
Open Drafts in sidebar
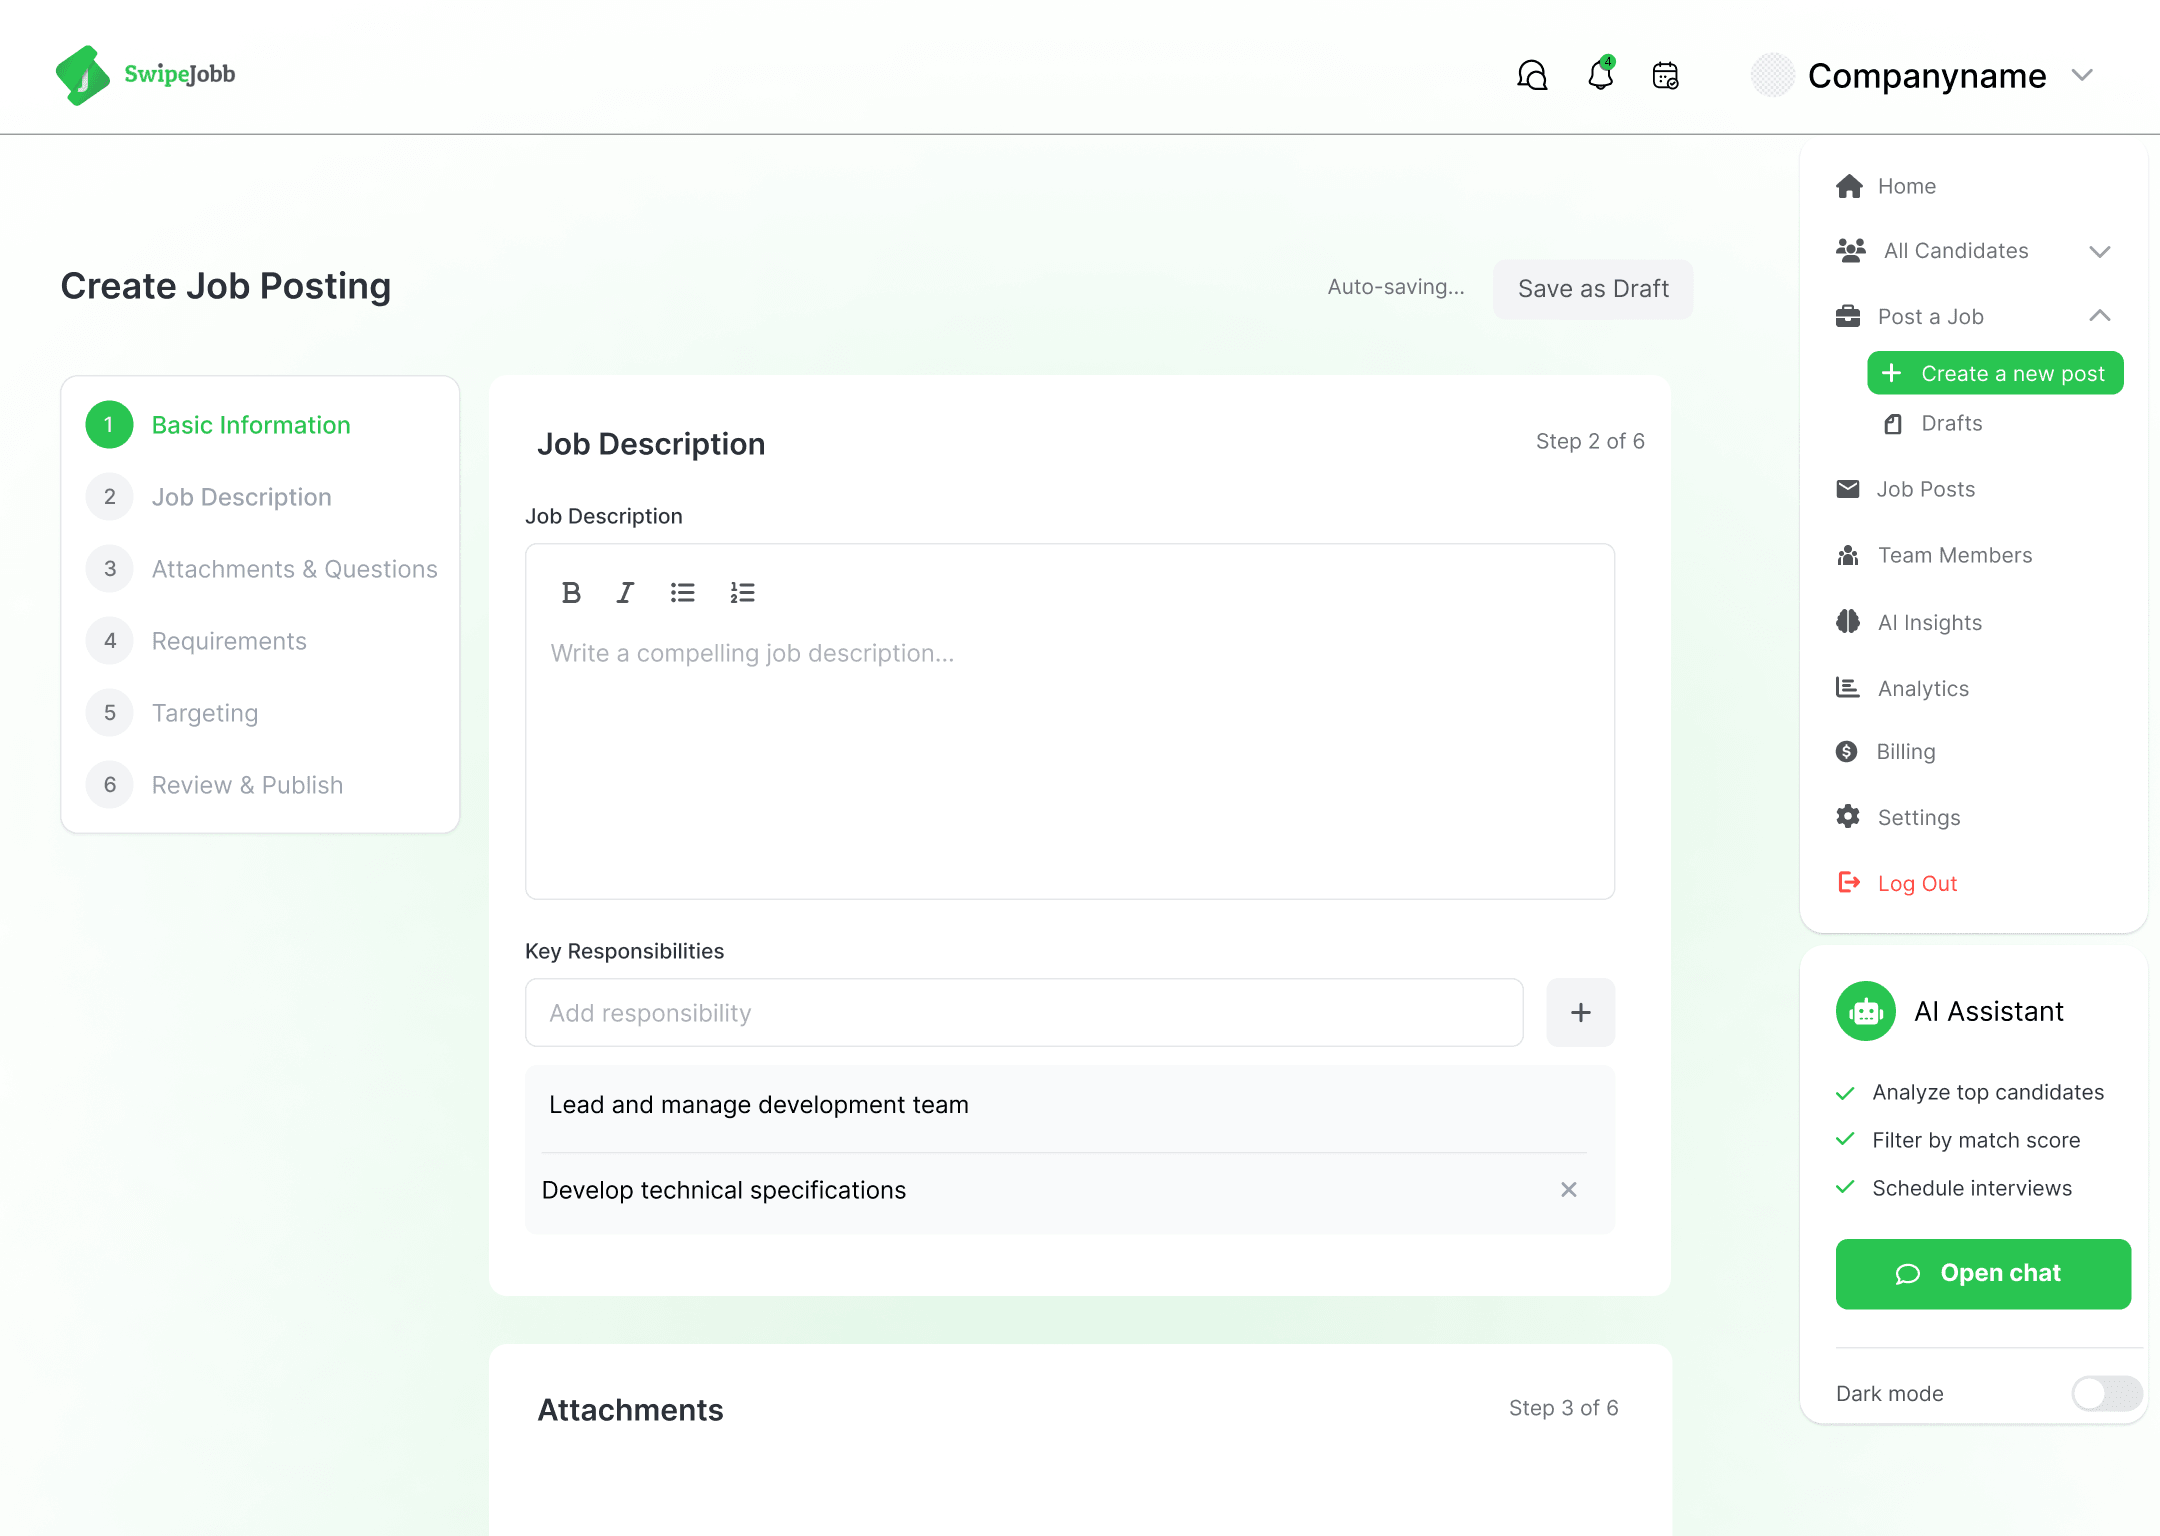[x=1952, y=423]
